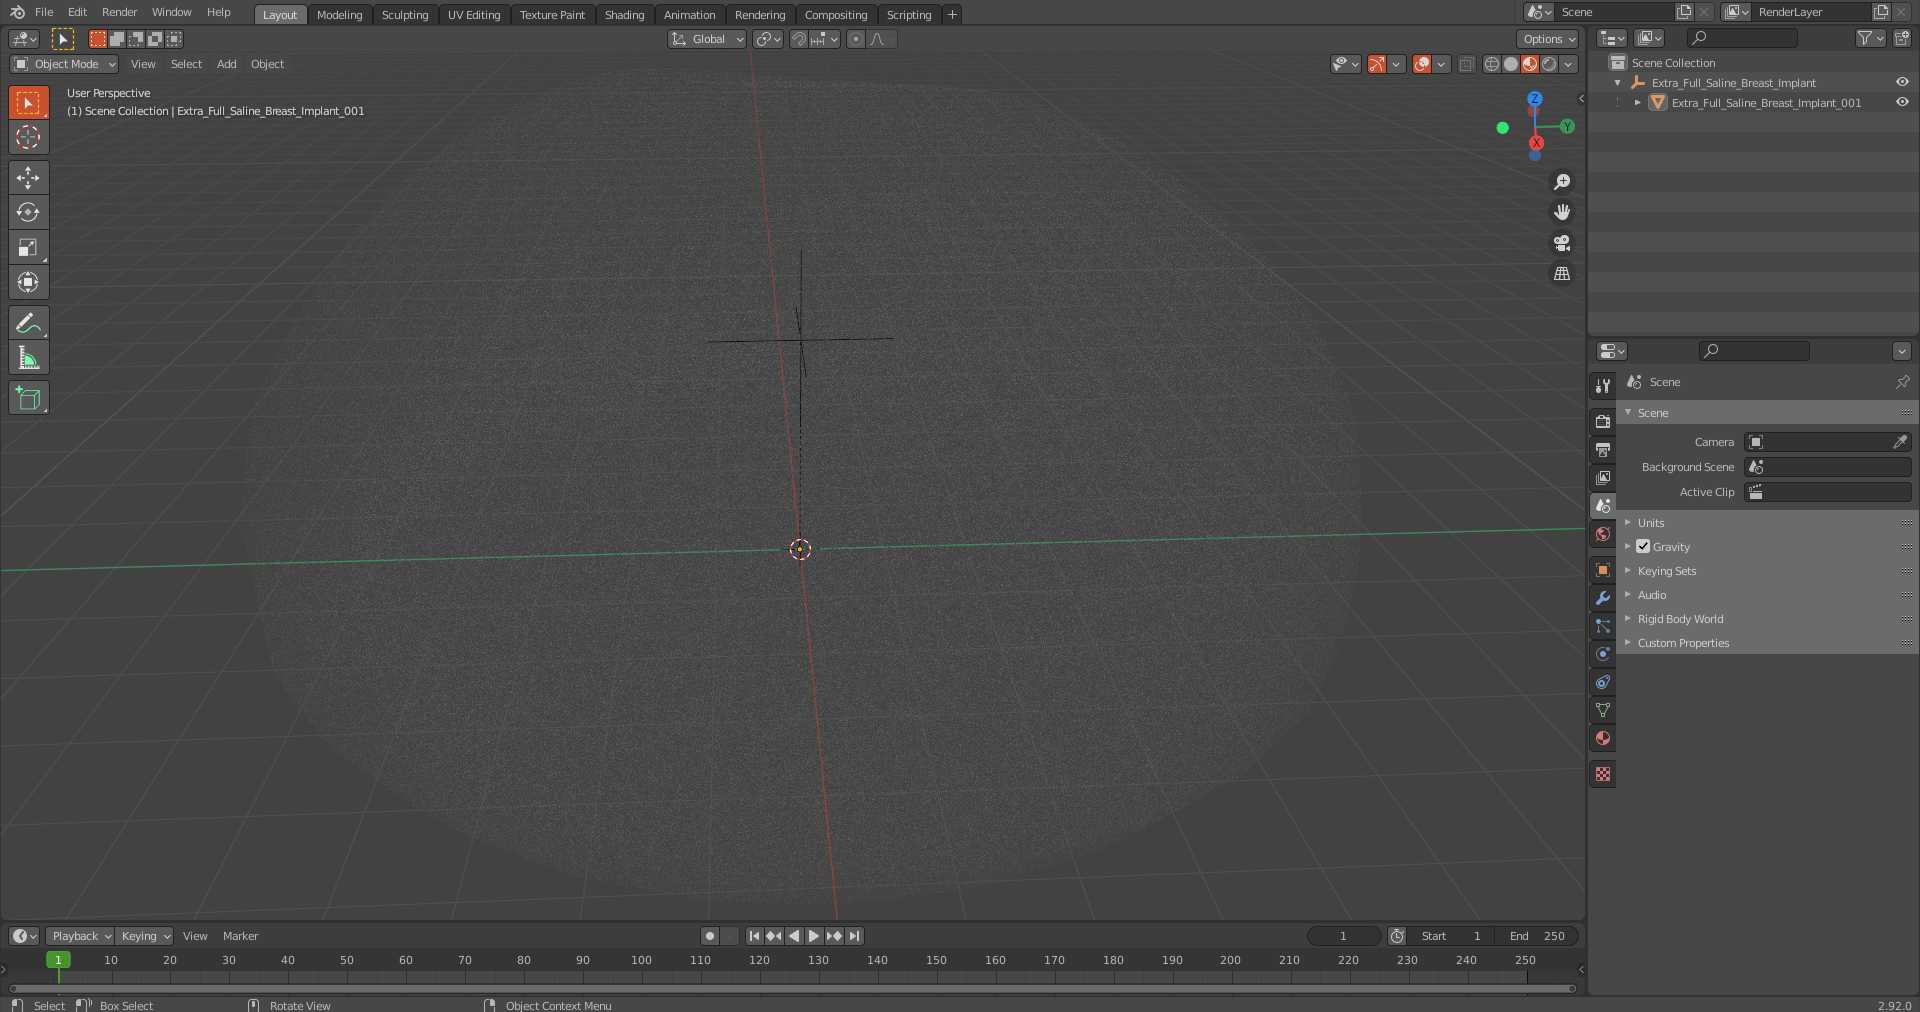Select the Measure tool
The image size is (1920, 1012).
click(x=28, y=358)
